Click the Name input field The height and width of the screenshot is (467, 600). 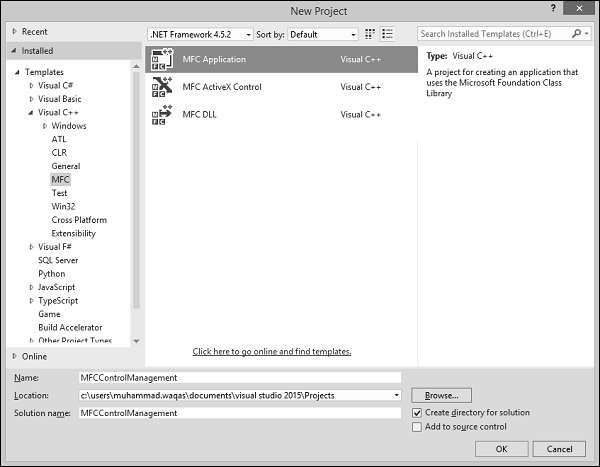[240, 377]
